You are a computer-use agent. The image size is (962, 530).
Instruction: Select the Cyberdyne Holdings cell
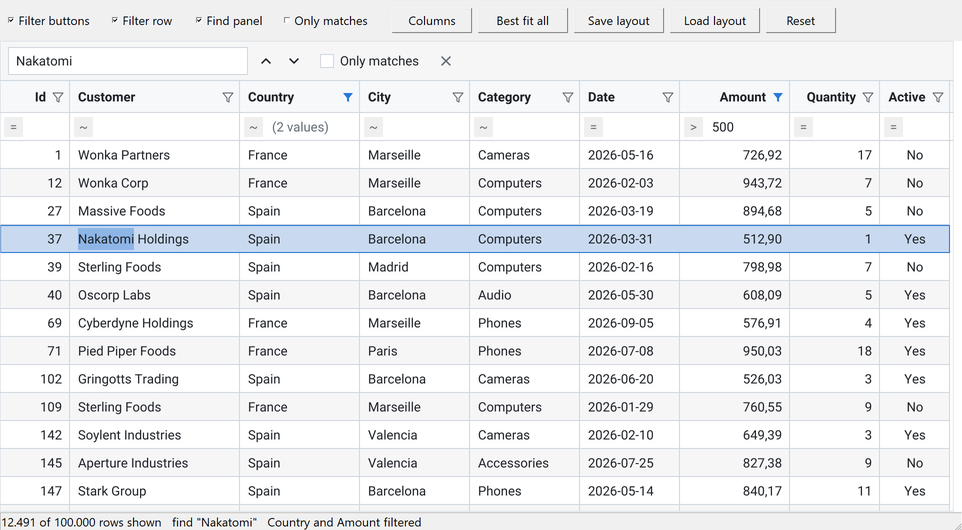(155, 323)
